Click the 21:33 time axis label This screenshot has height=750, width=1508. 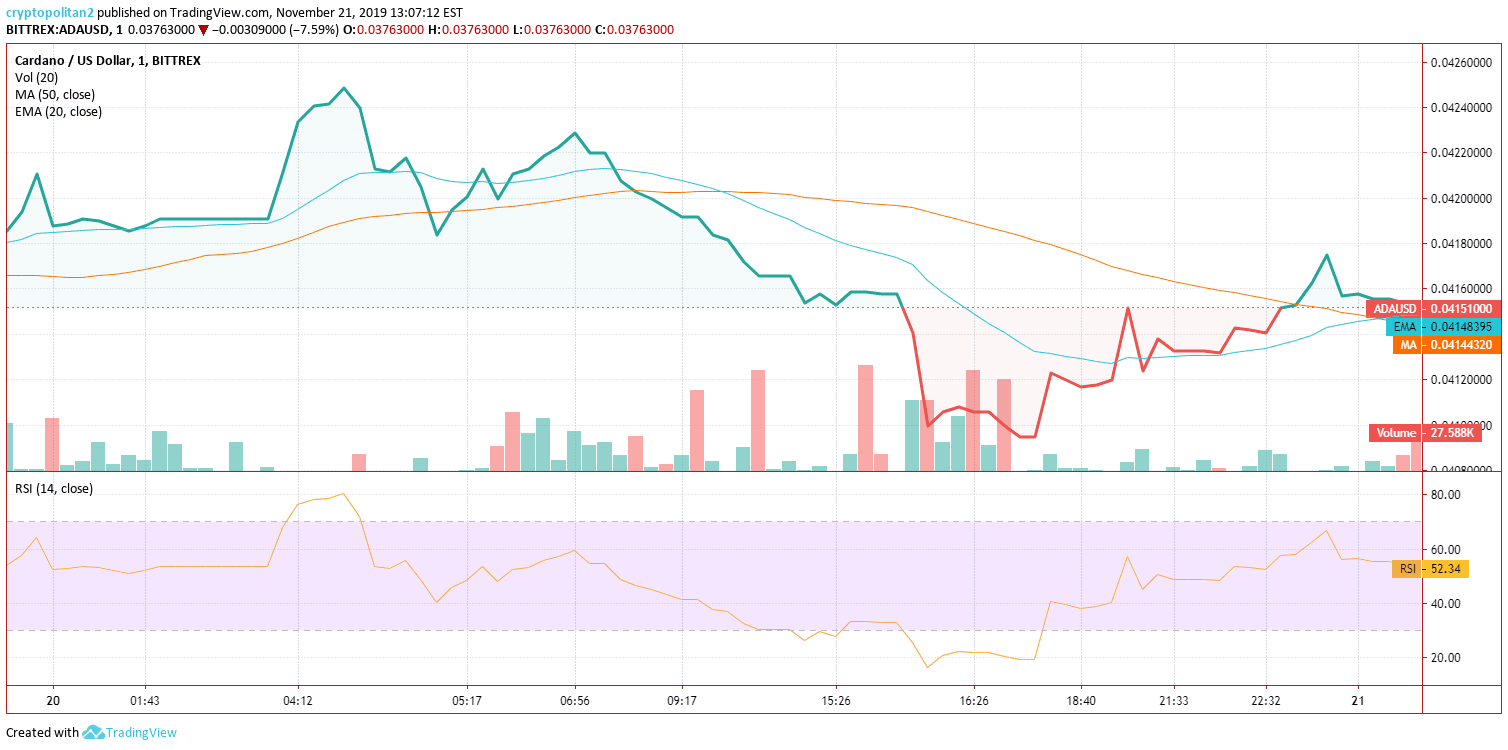click(x=1173, y=700)
